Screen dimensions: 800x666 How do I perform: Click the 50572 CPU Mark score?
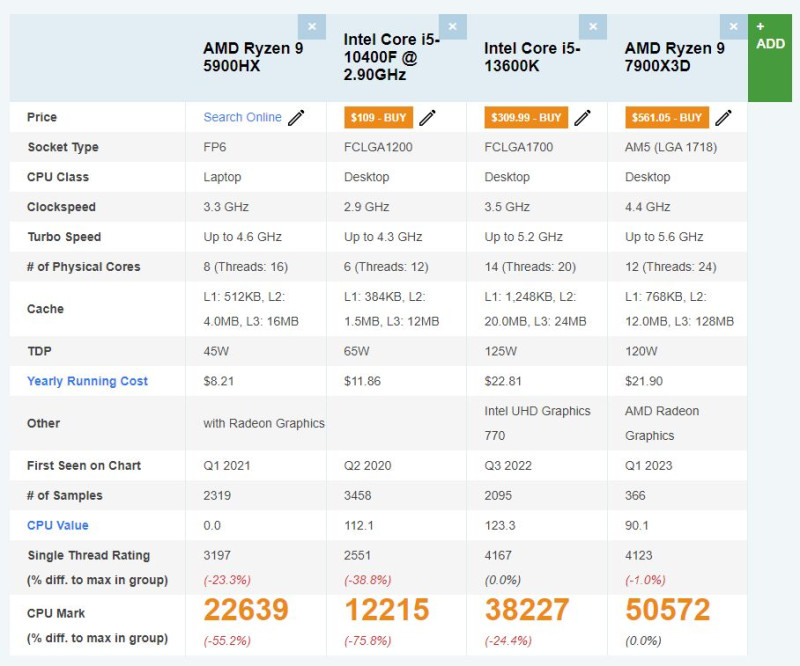pyautogui.click(x=667, y=609)
